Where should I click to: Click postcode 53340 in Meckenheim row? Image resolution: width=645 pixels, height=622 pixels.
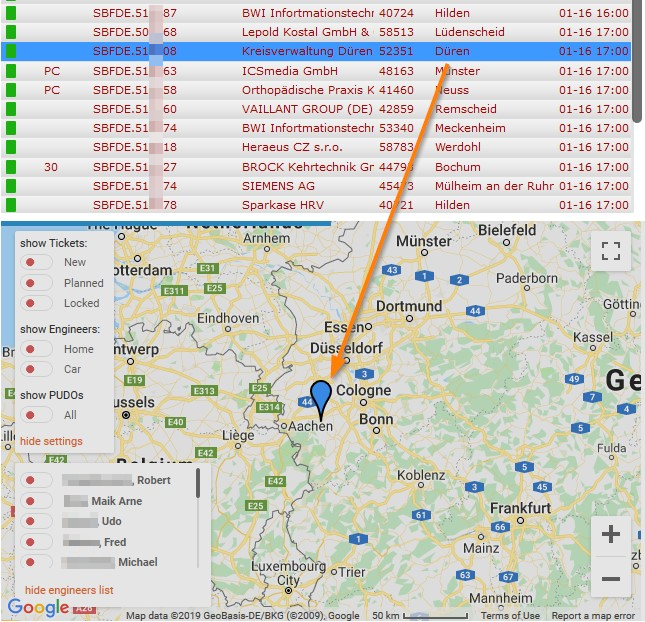tap(396, 128)
